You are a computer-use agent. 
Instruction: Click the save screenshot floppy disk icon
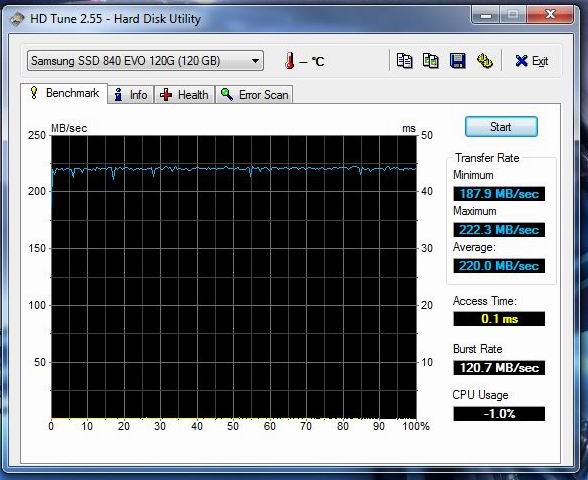pos(458,61)
